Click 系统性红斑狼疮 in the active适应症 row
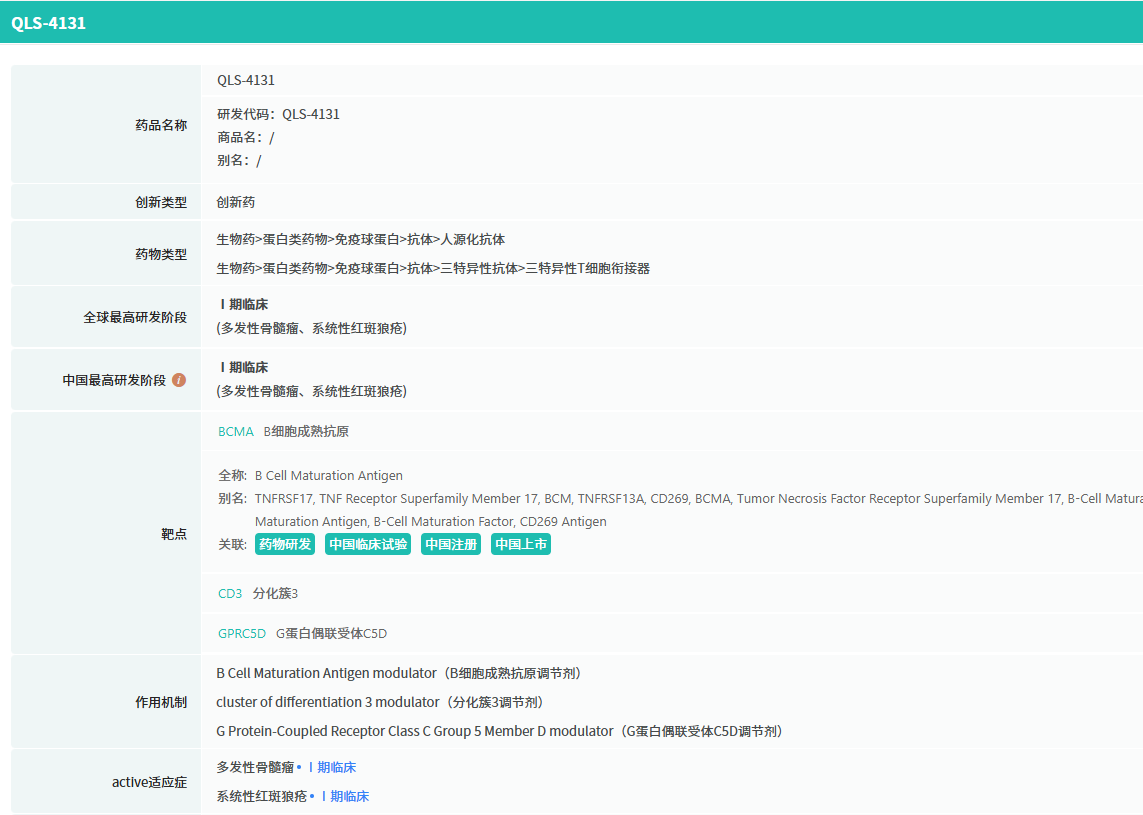1143x815 pixels. point(262,797)
